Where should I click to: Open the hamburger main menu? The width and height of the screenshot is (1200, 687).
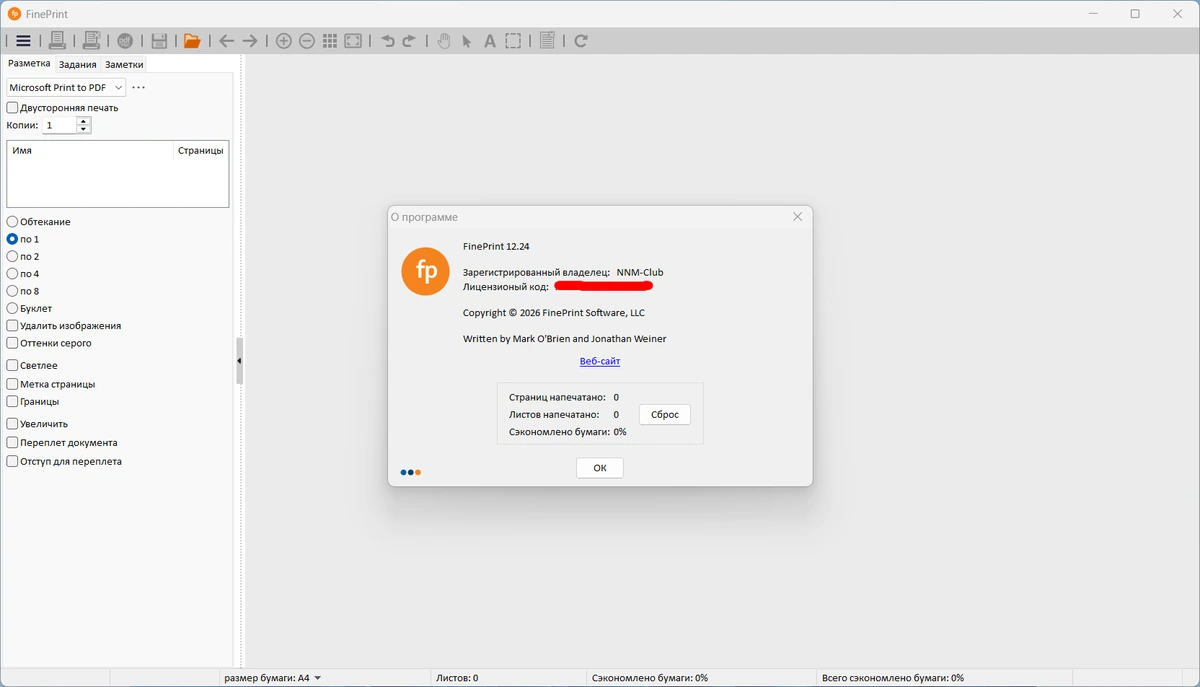tap(23, 41)
